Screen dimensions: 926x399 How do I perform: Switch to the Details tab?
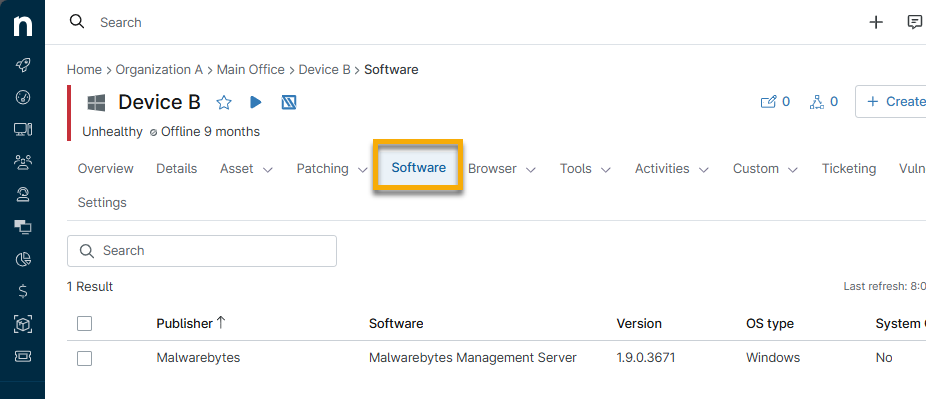tap(177, 169)
